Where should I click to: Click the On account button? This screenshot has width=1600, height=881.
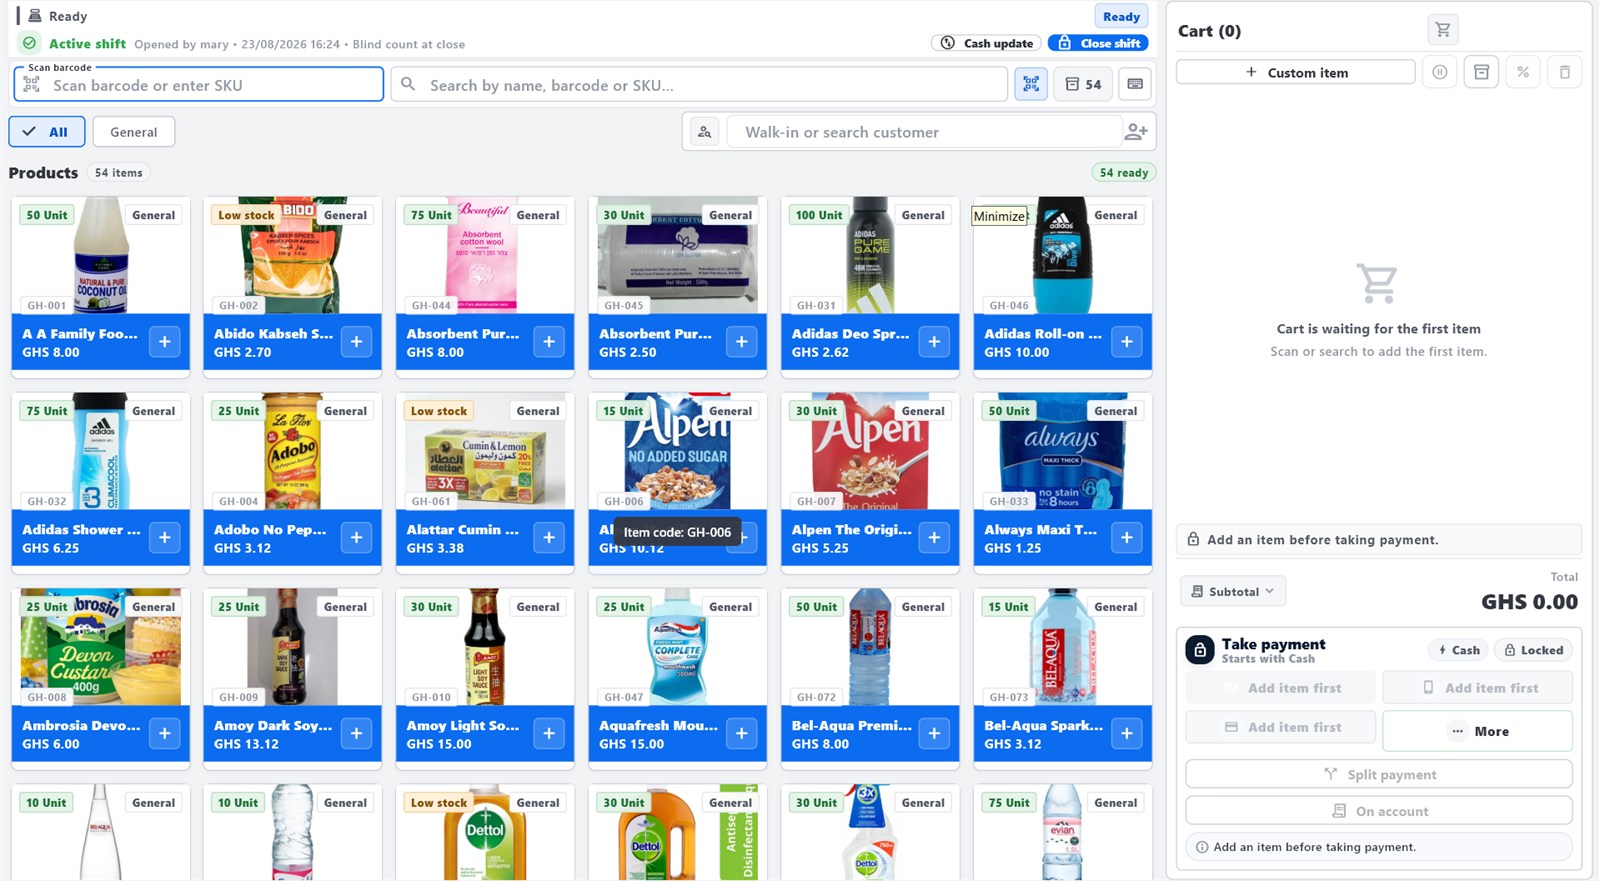pyautogui.click(x=1379, y=811)
